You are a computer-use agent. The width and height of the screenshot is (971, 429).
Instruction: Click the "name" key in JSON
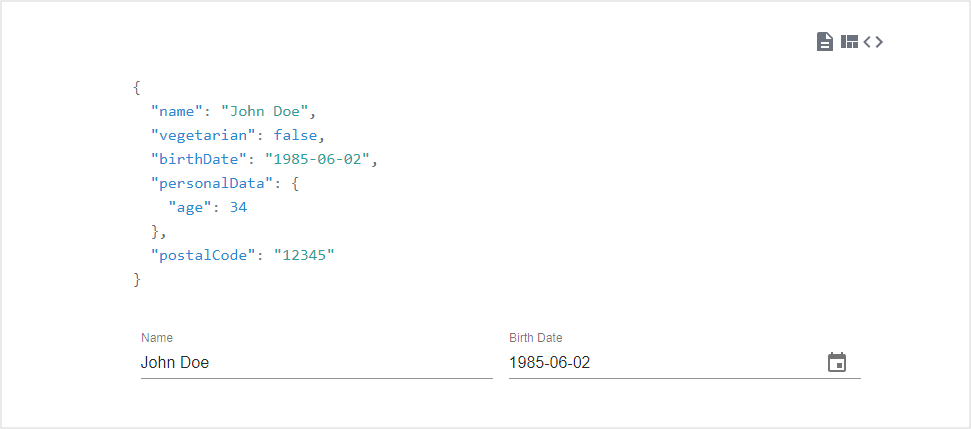click(x=177, y=111)
